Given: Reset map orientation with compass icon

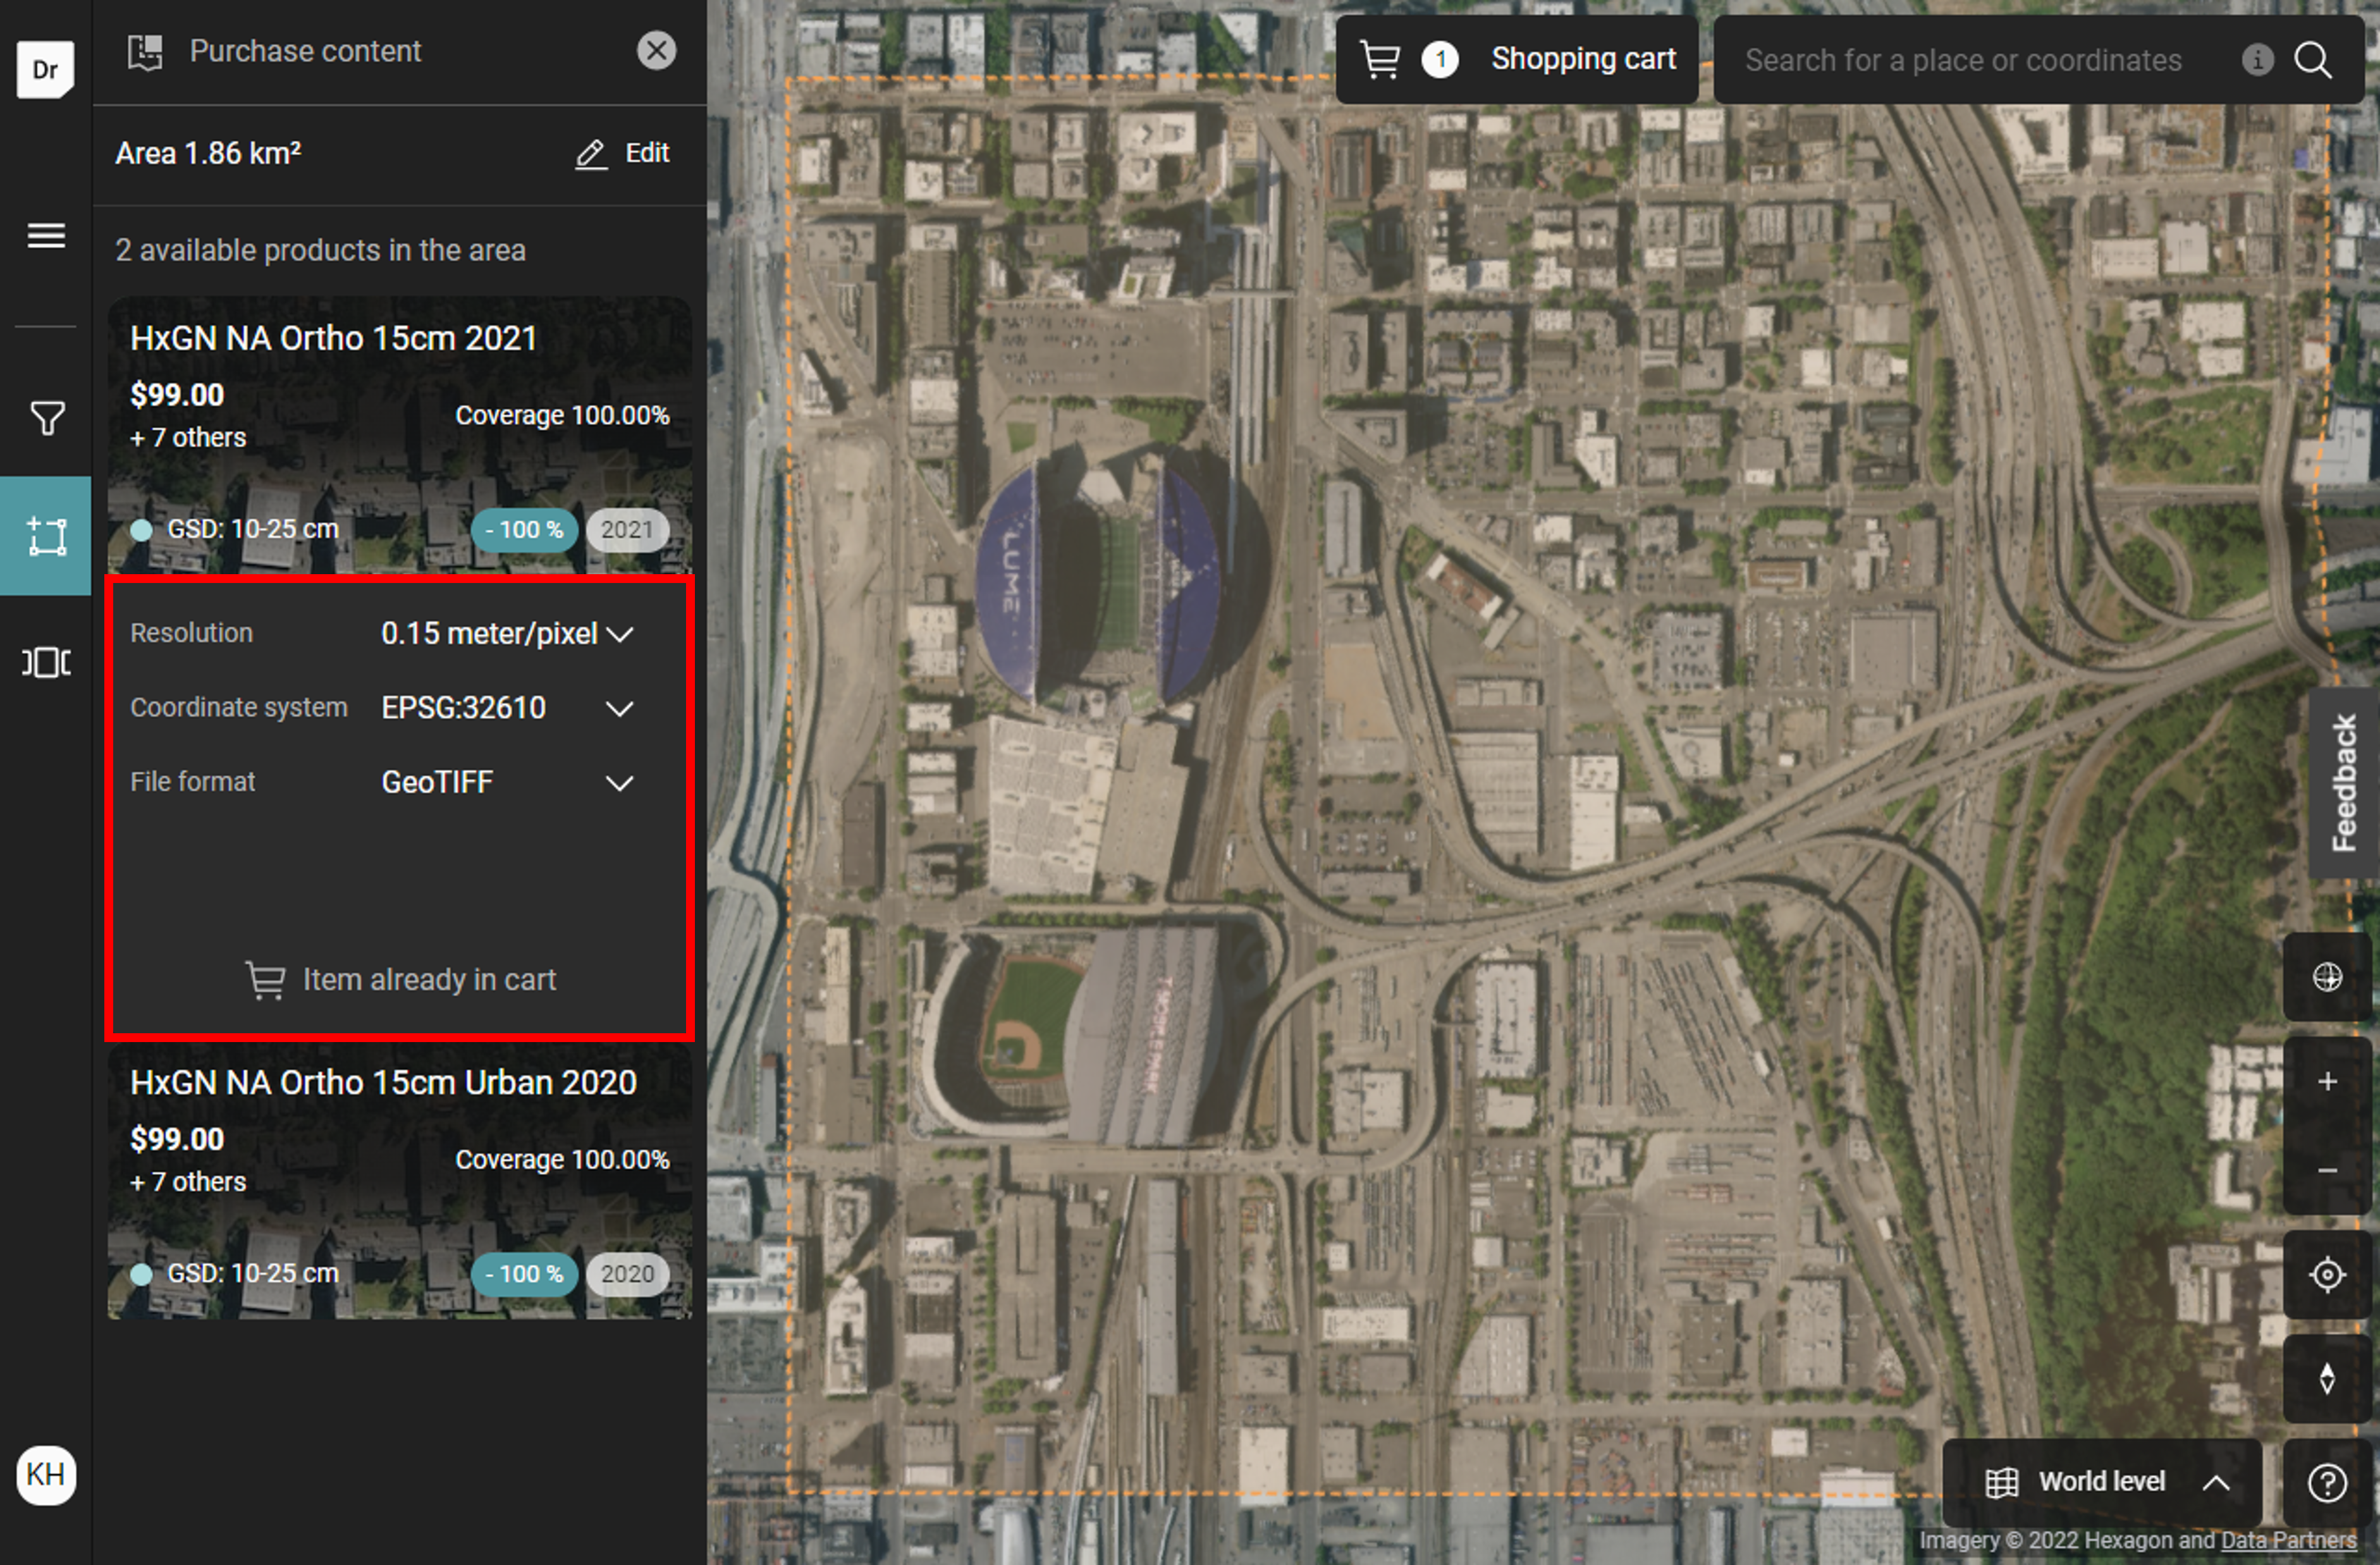Looking at the screenshot, I should tap(2326, 1377).
